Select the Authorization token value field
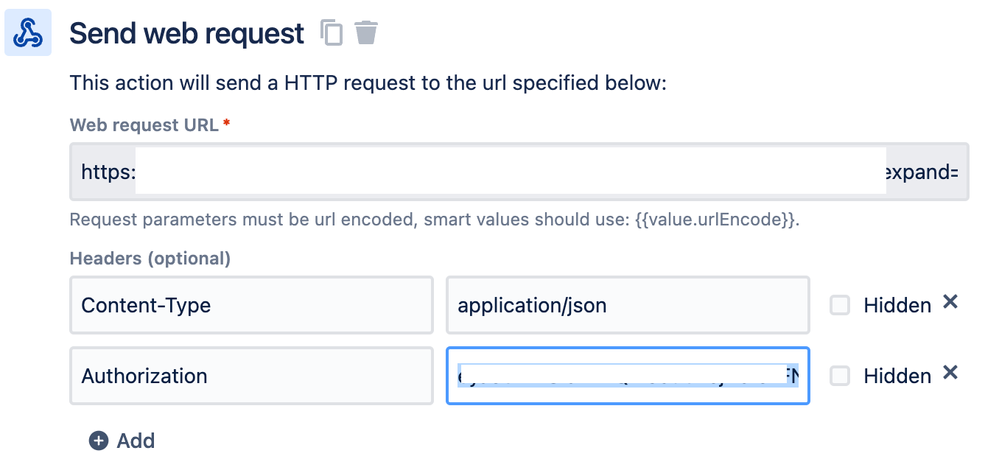 coord(628,375)
